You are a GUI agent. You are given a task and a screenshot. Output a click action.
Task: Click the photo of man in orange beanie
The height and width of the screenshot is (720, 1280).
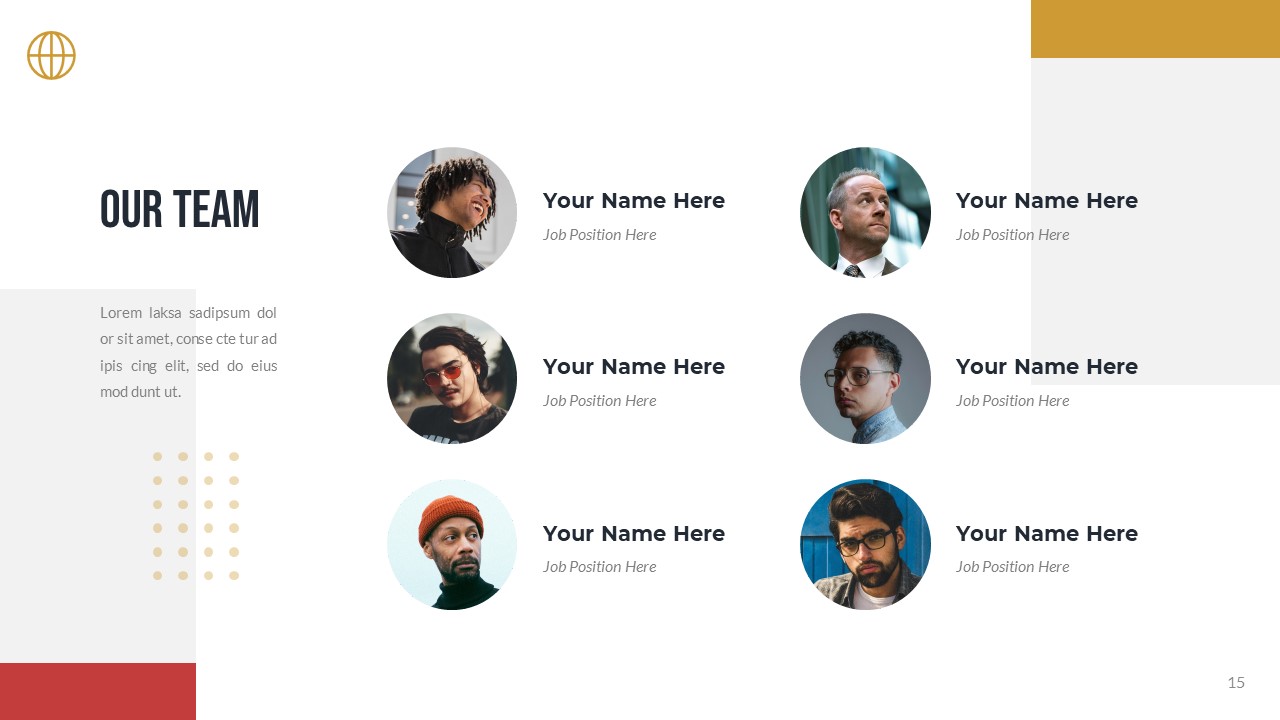coord(452,545)
